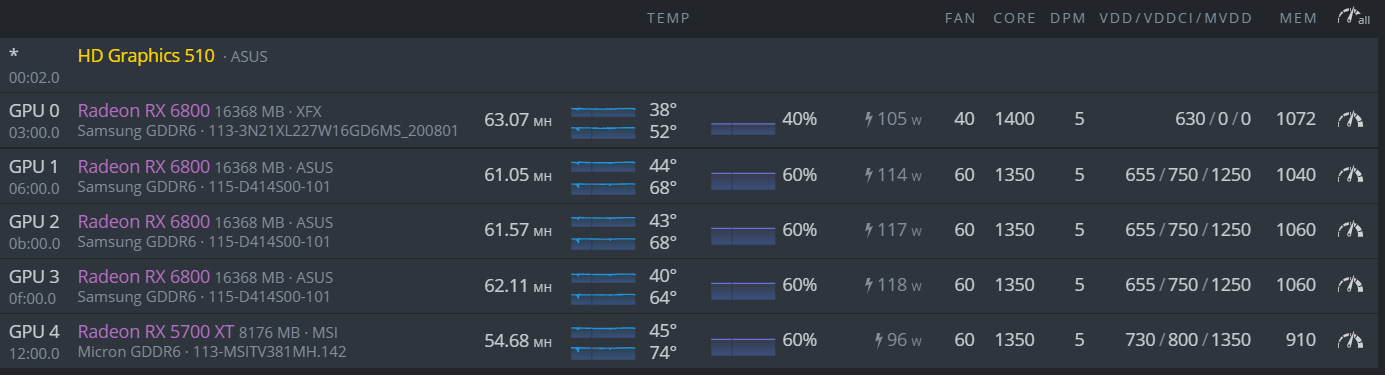Screen dimensions: 1385x375
Task: Click GPU 4 temperature history graph
Action: (x=603, y=340)
